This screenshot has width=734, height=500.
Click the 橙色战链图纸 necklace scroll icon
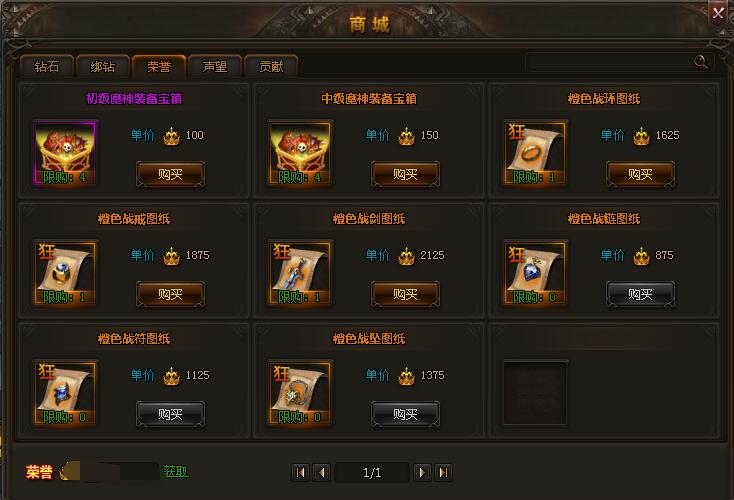click(535, 273)
